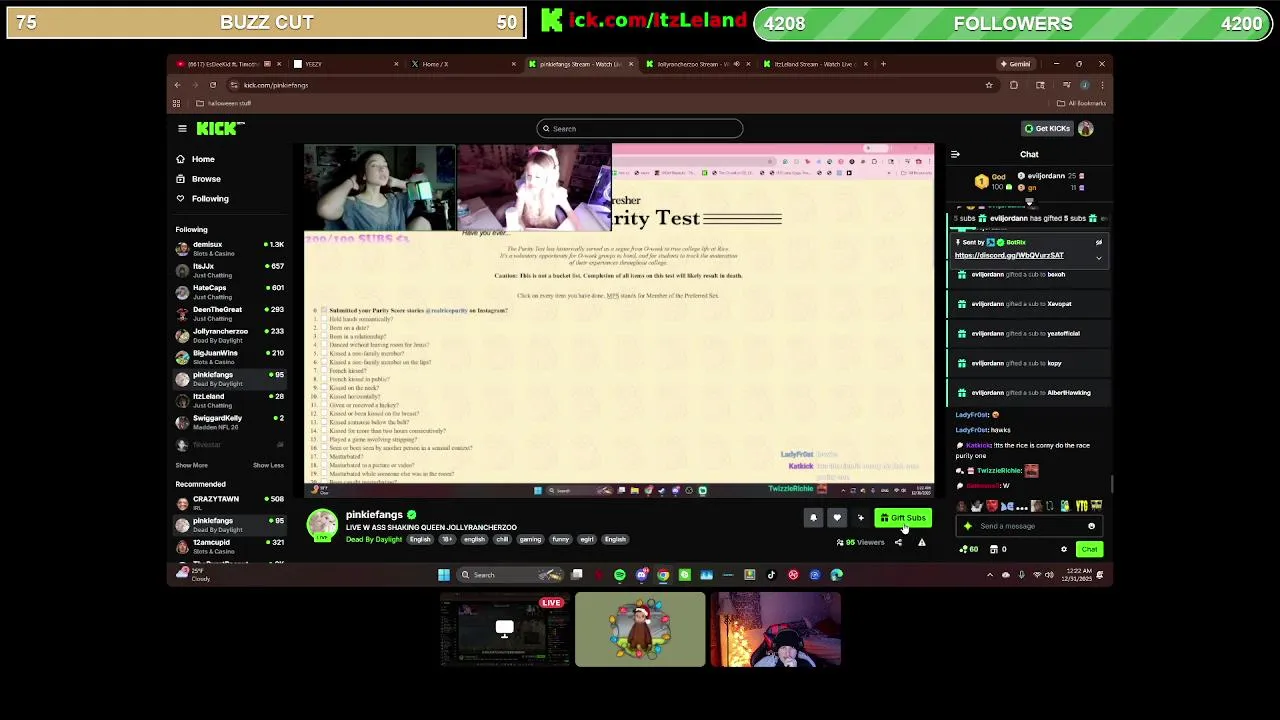Click the Gift Subs button
Screen dimensions: 1280x720
(903, 518)
